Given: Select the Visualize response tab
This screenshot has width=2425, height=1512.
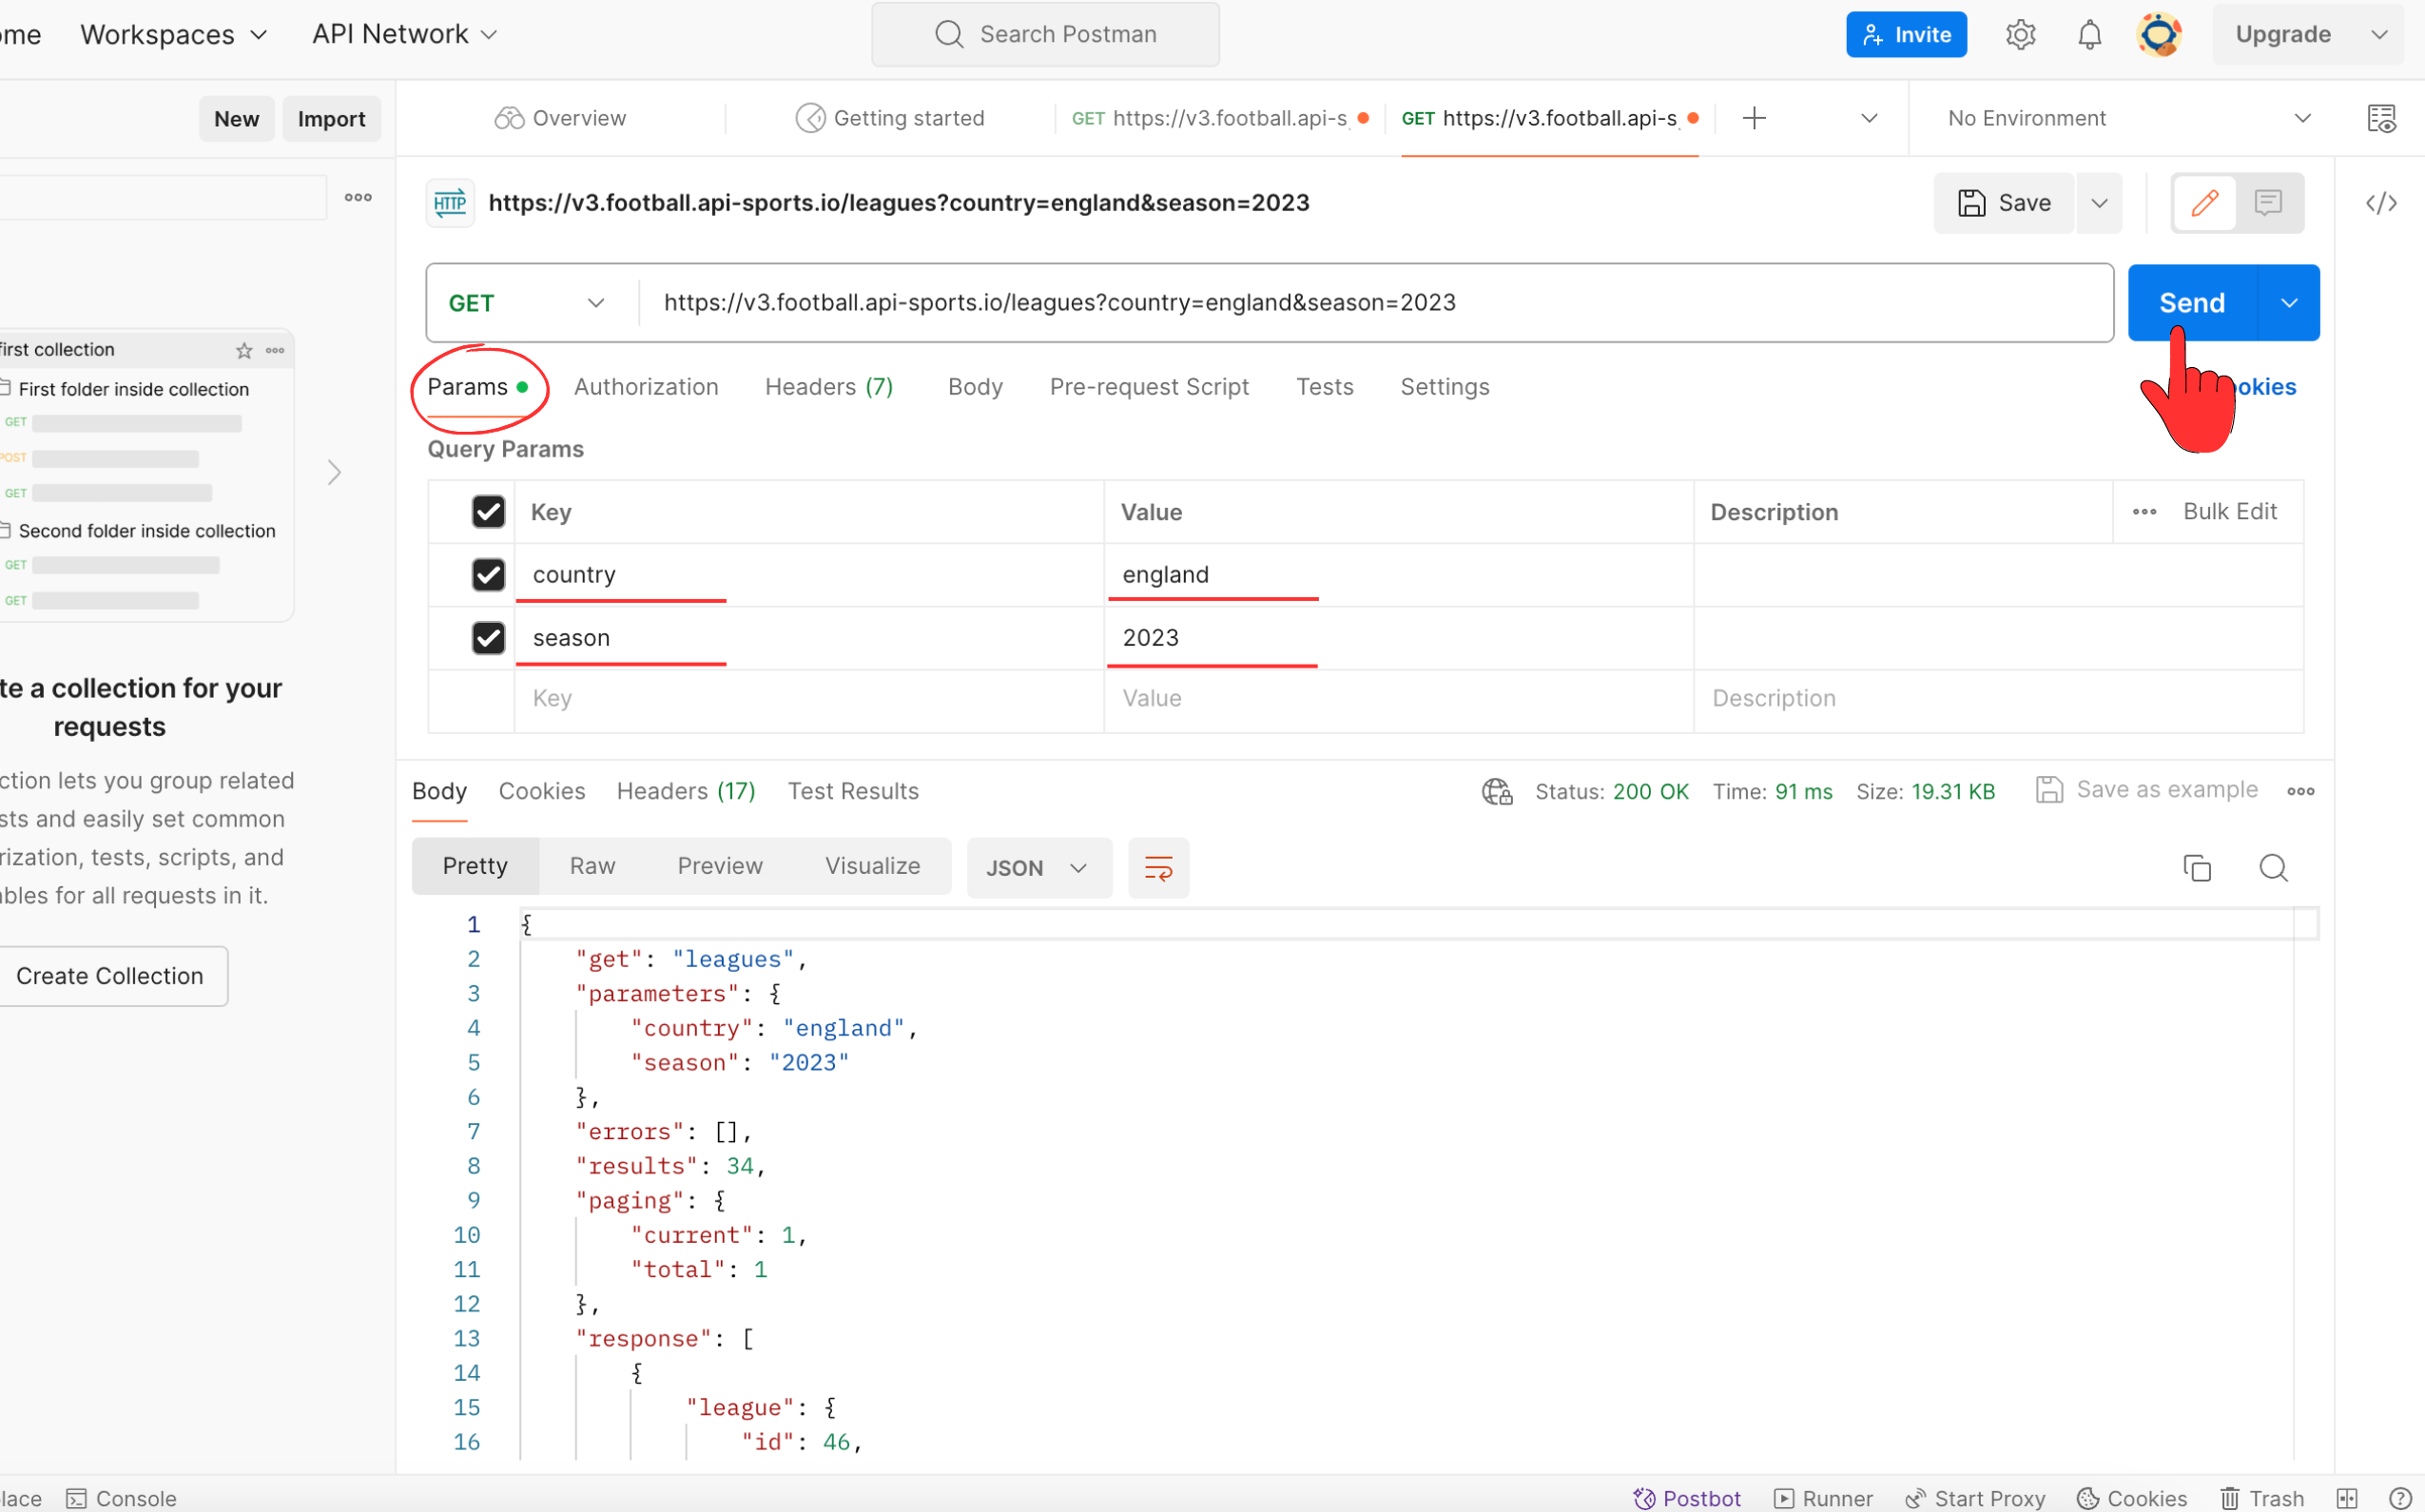Looking at the screenshot, I should tap(871, 865).
